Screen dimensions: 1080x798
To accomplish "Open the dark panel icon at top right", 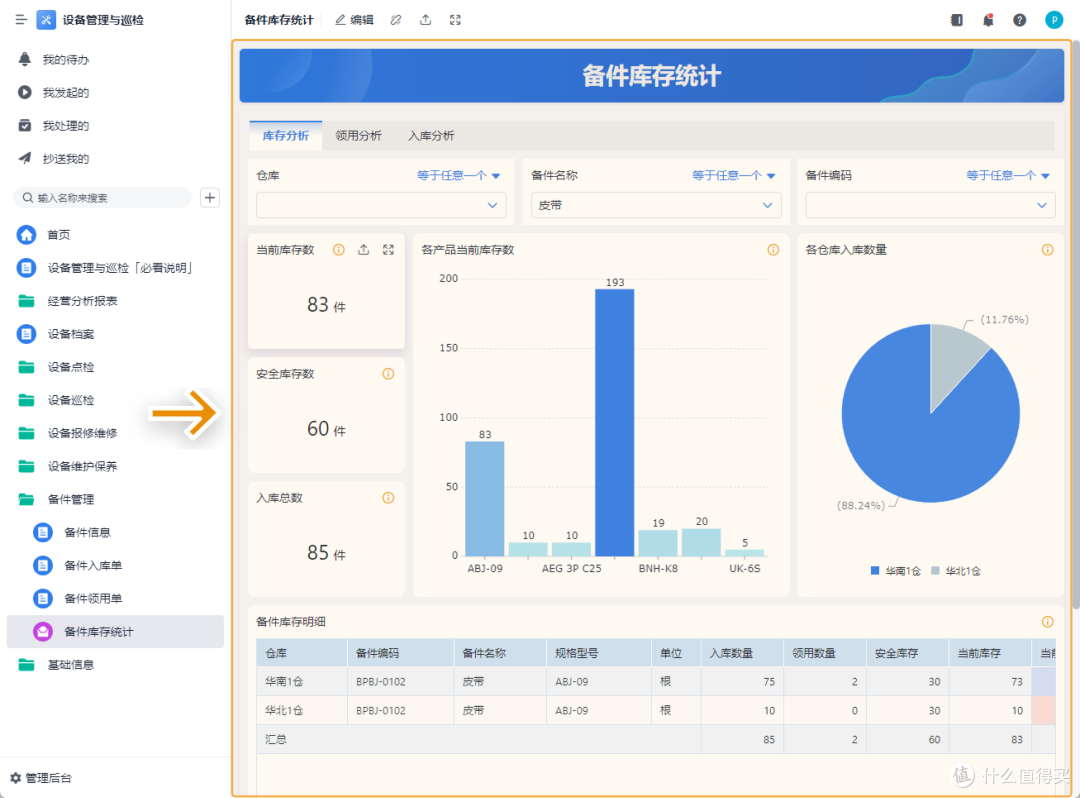I will (957, 20).
